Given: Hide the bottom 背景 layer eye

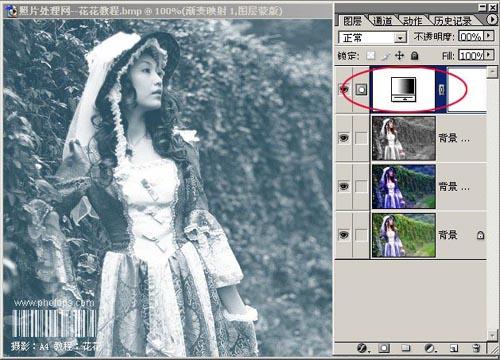Looking at the screenshot, I should coord(344,235).
